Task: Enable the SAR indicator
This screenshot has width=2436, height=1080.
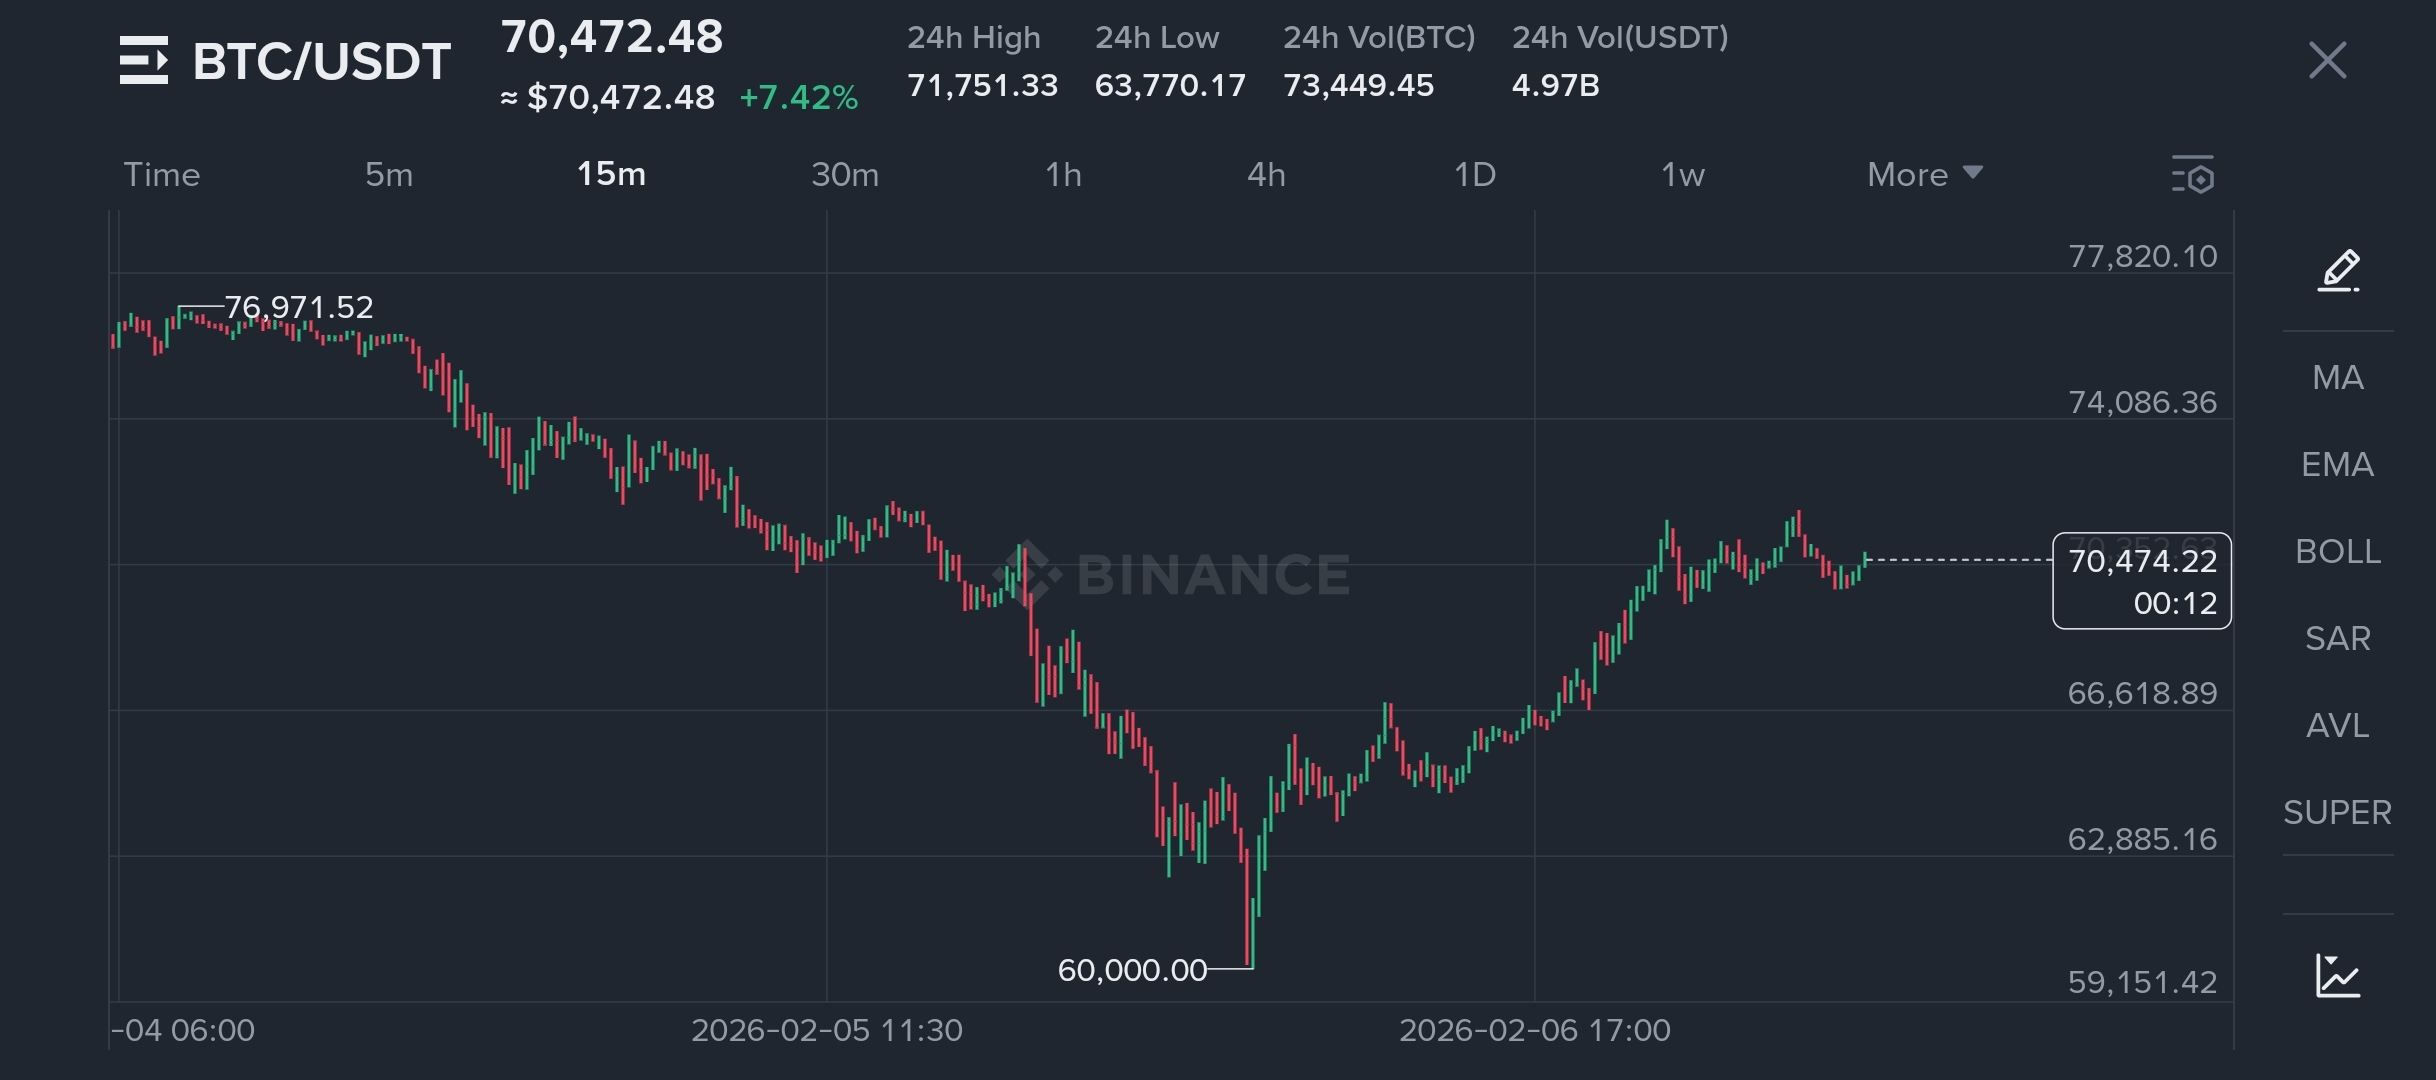Action: [2338, 639]
